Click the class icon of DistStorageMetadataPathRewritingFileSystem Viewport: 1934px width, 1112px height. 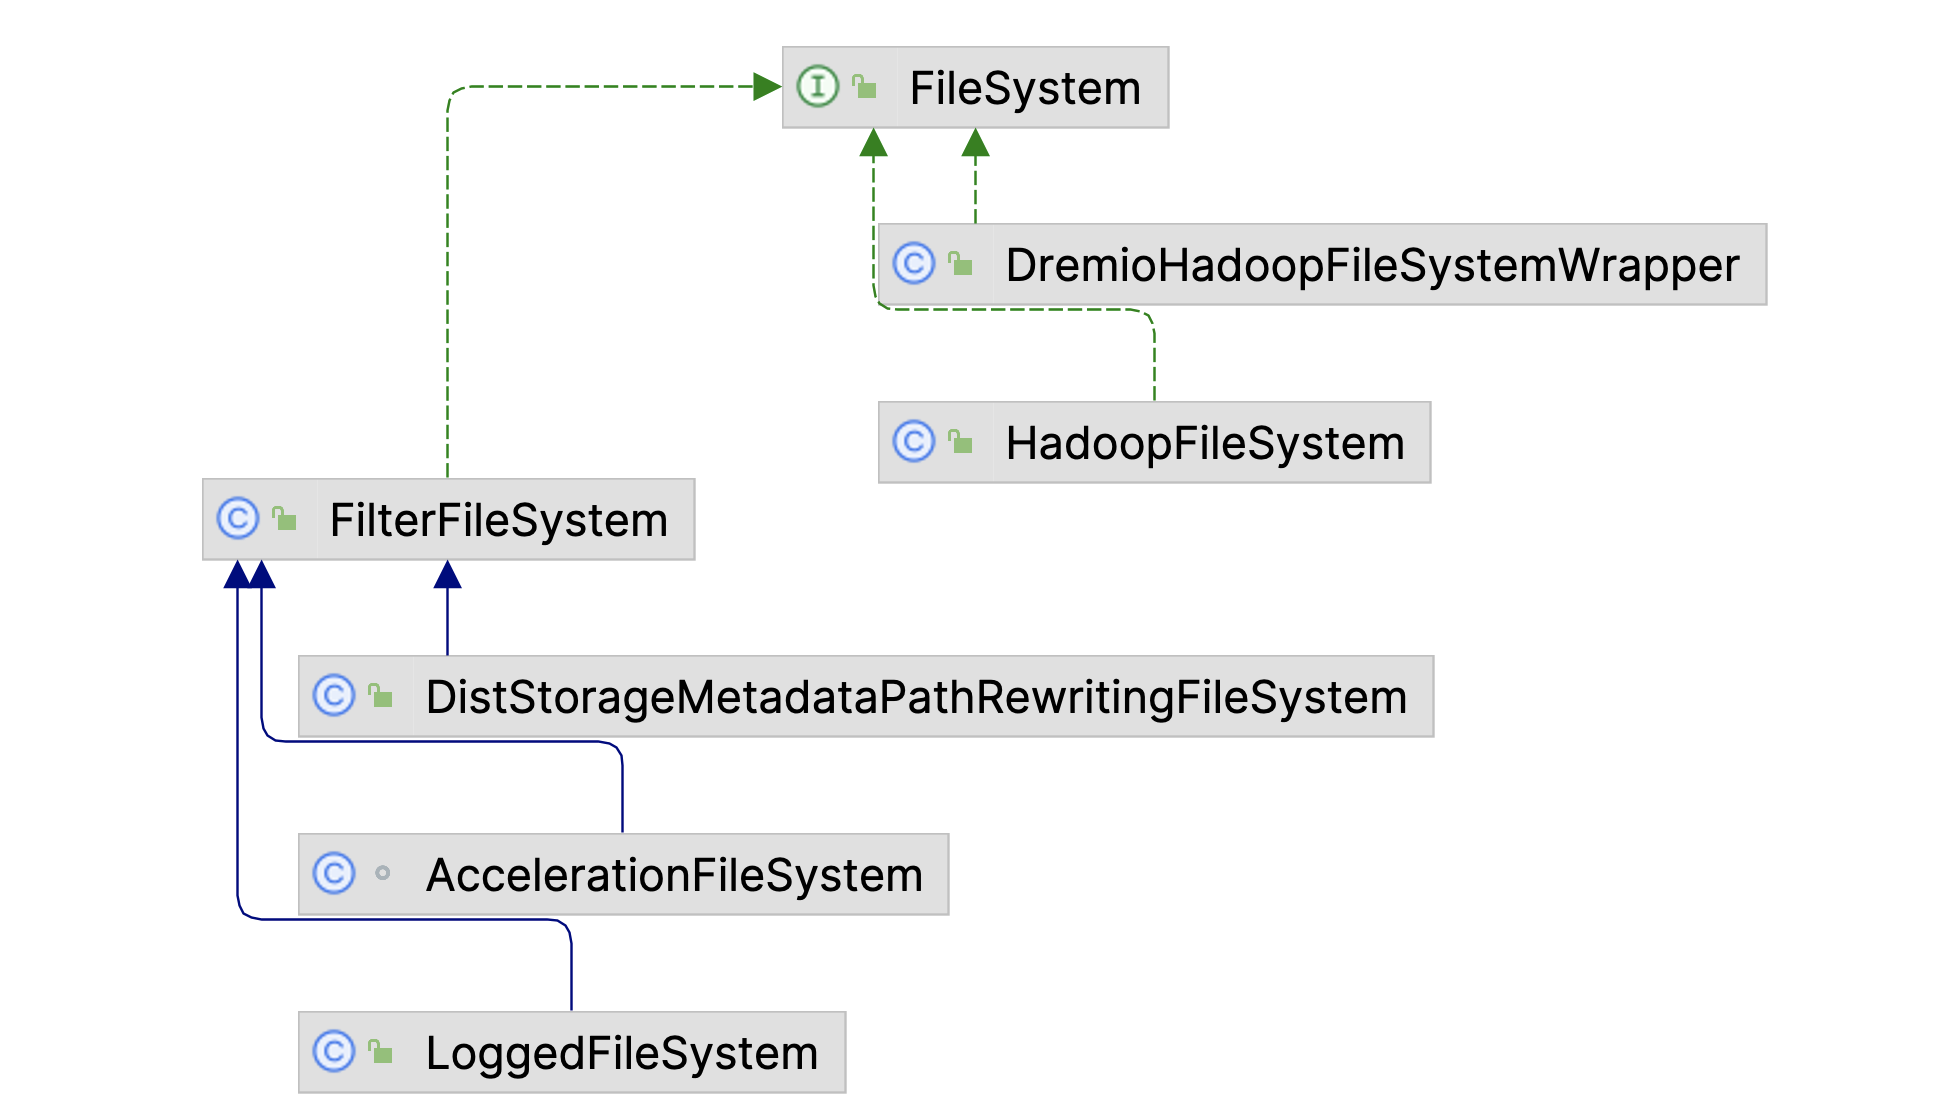coord(333,695)
